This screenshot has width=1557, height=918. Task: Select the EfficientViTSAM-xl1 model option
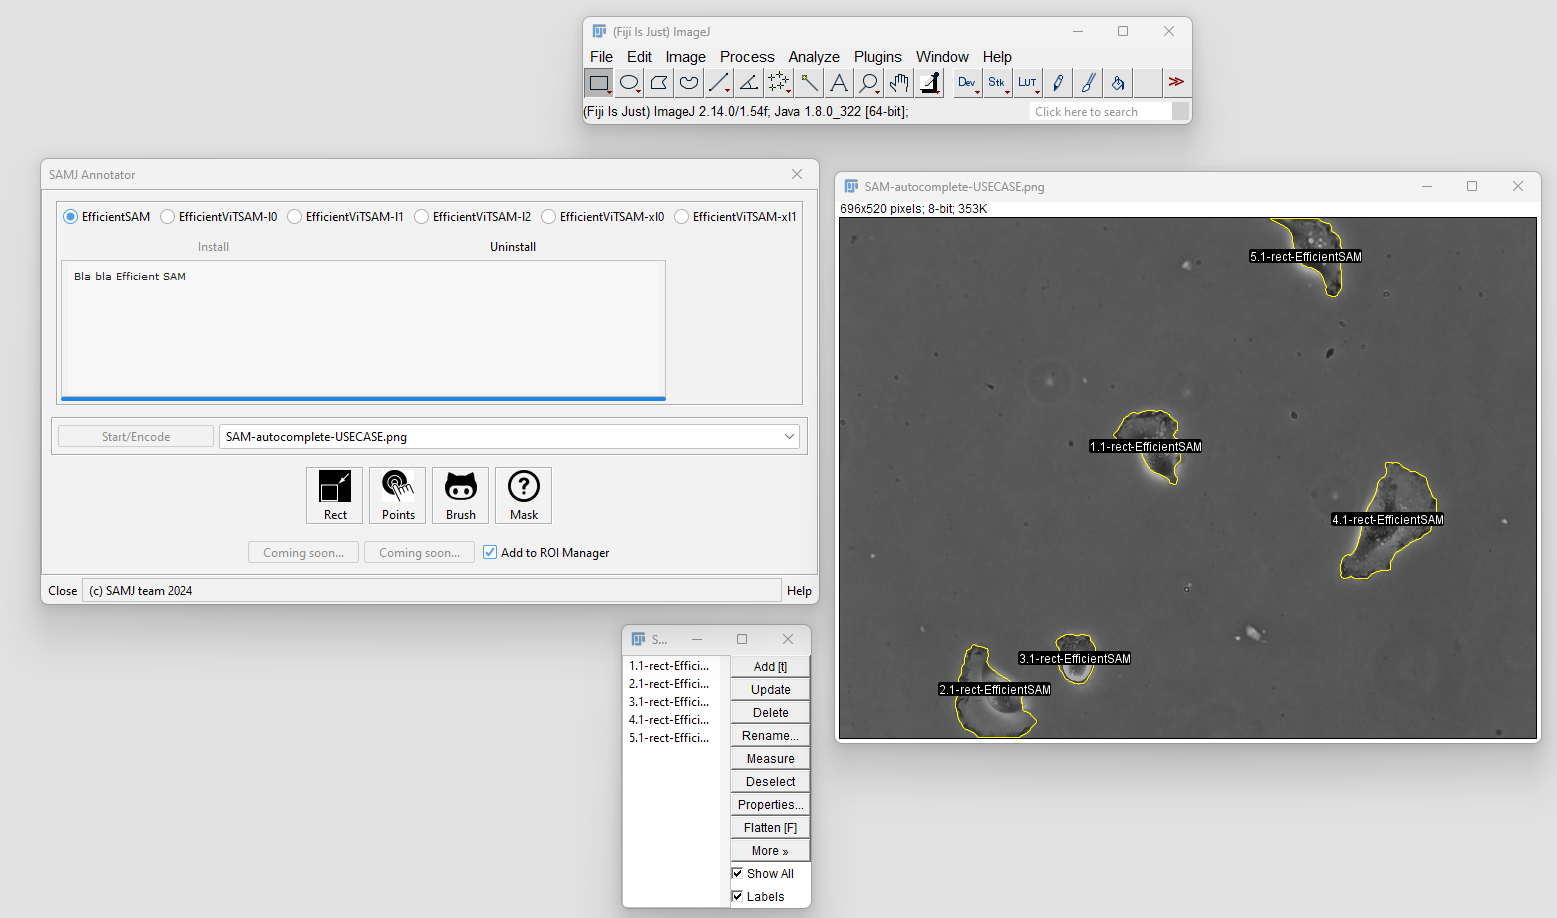736,216
